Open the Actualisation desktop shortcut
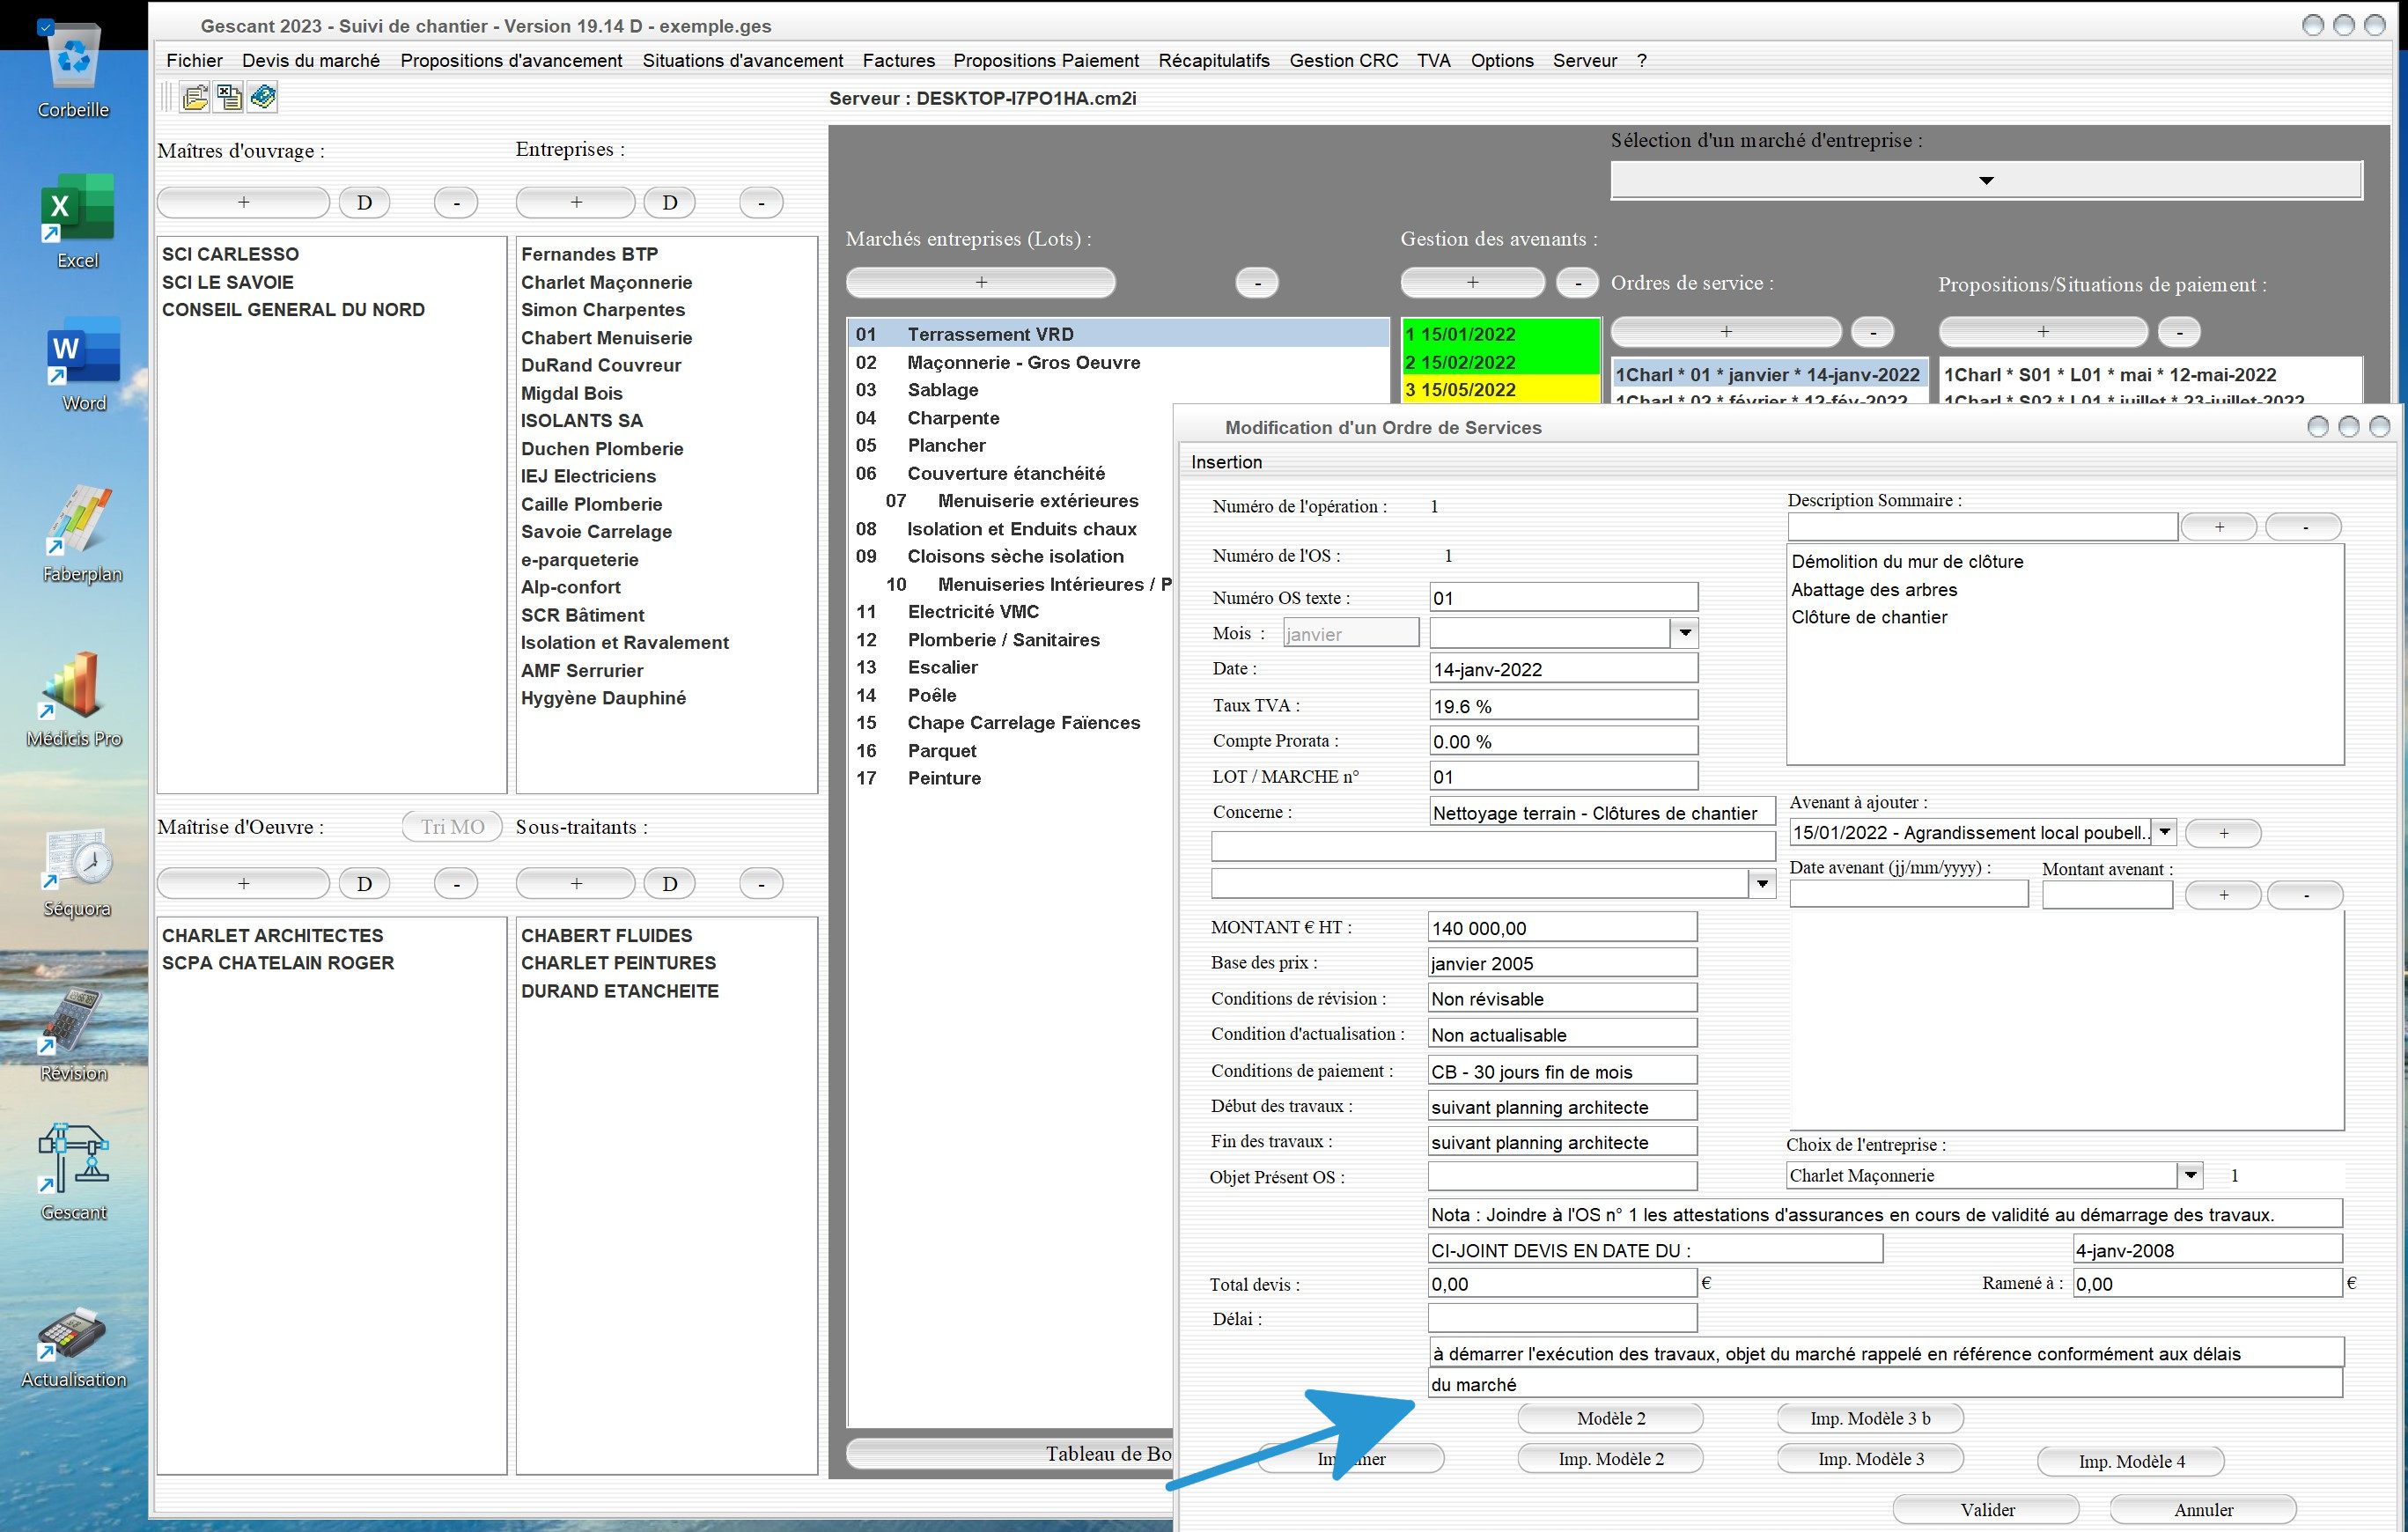This screenshot has height=1532, width=2408. coord(74,1348)
